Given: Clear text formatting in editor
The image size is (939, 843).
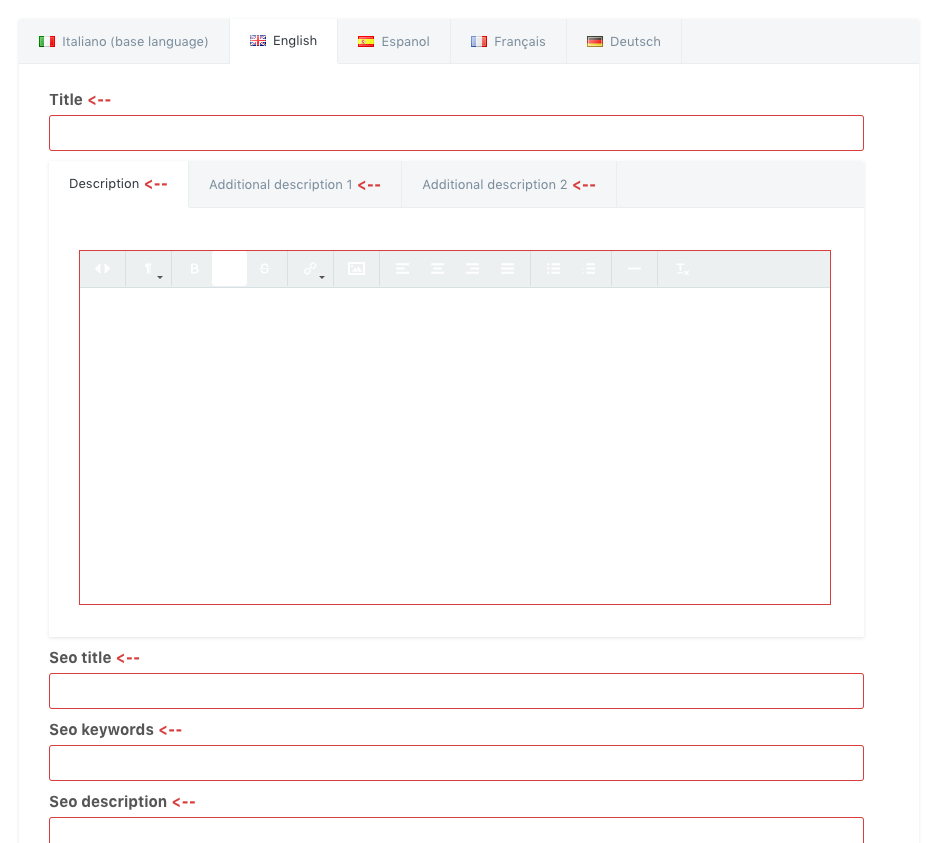Looking at the screenshot, I should 682,269.
